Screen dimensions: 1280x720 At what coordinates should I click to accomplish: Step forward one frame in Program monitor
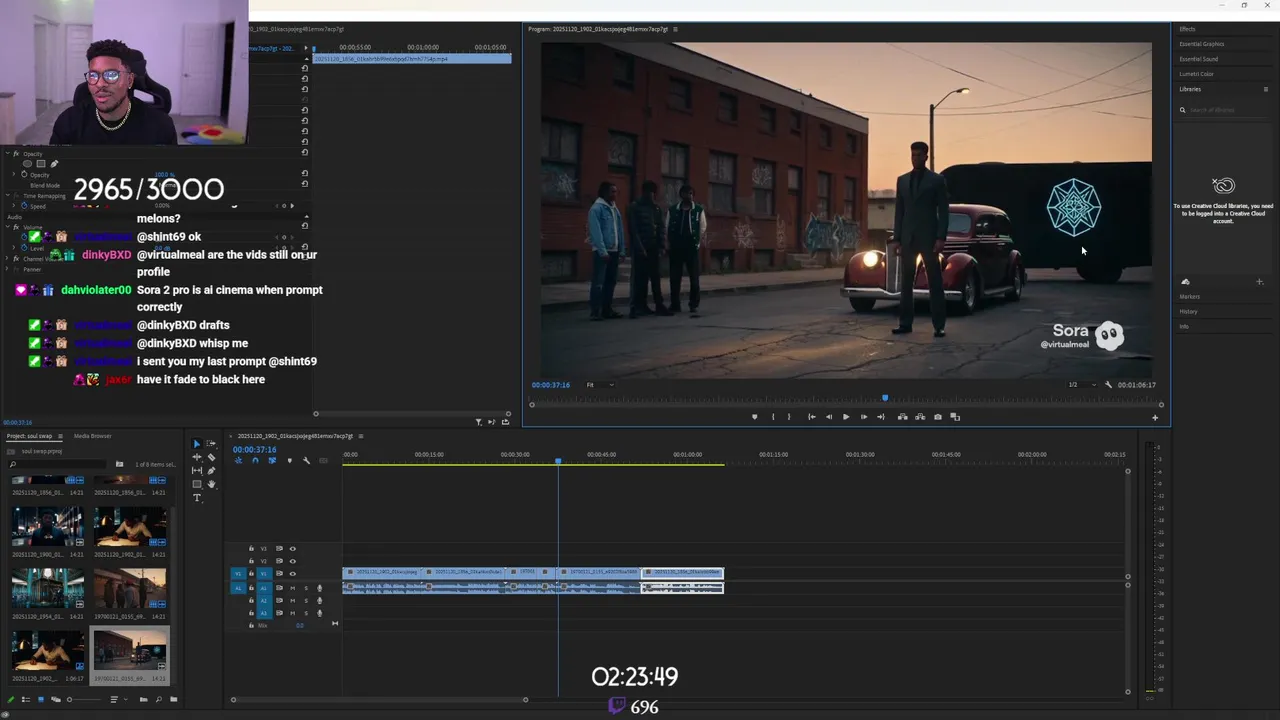[864, 417]
